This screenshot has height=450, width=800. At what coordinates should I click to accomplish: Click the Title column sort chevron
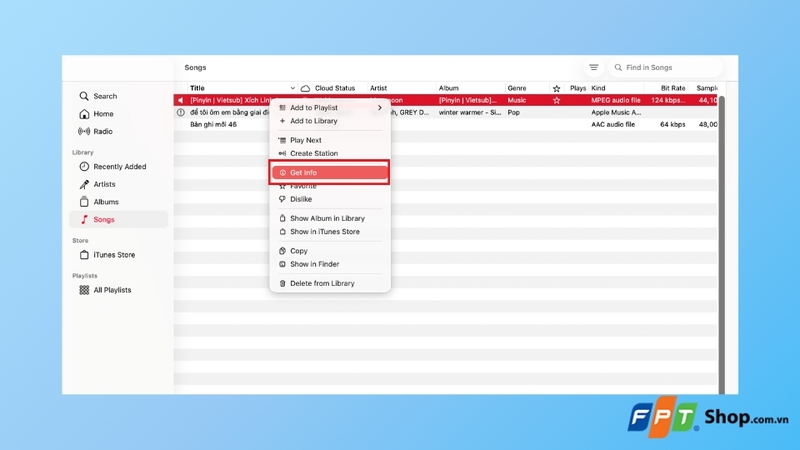point(292,88)
